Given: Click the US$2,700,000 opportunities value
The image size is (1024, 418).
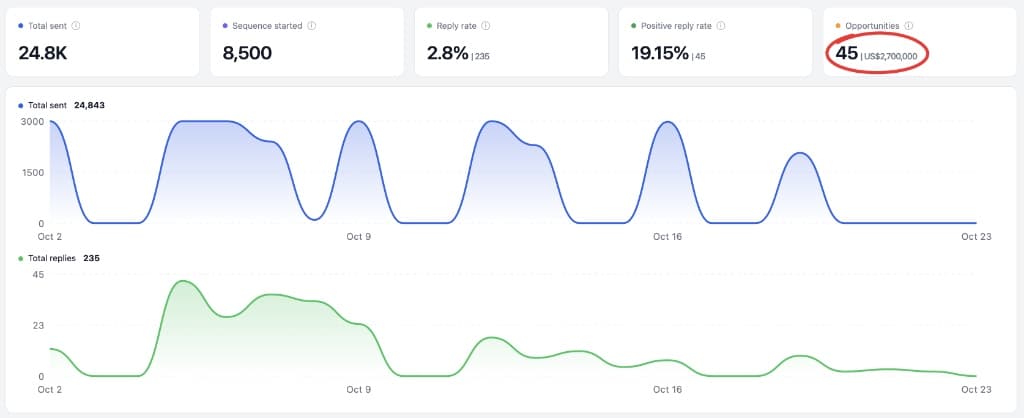Looking at the screenshot, I should 891,57.
